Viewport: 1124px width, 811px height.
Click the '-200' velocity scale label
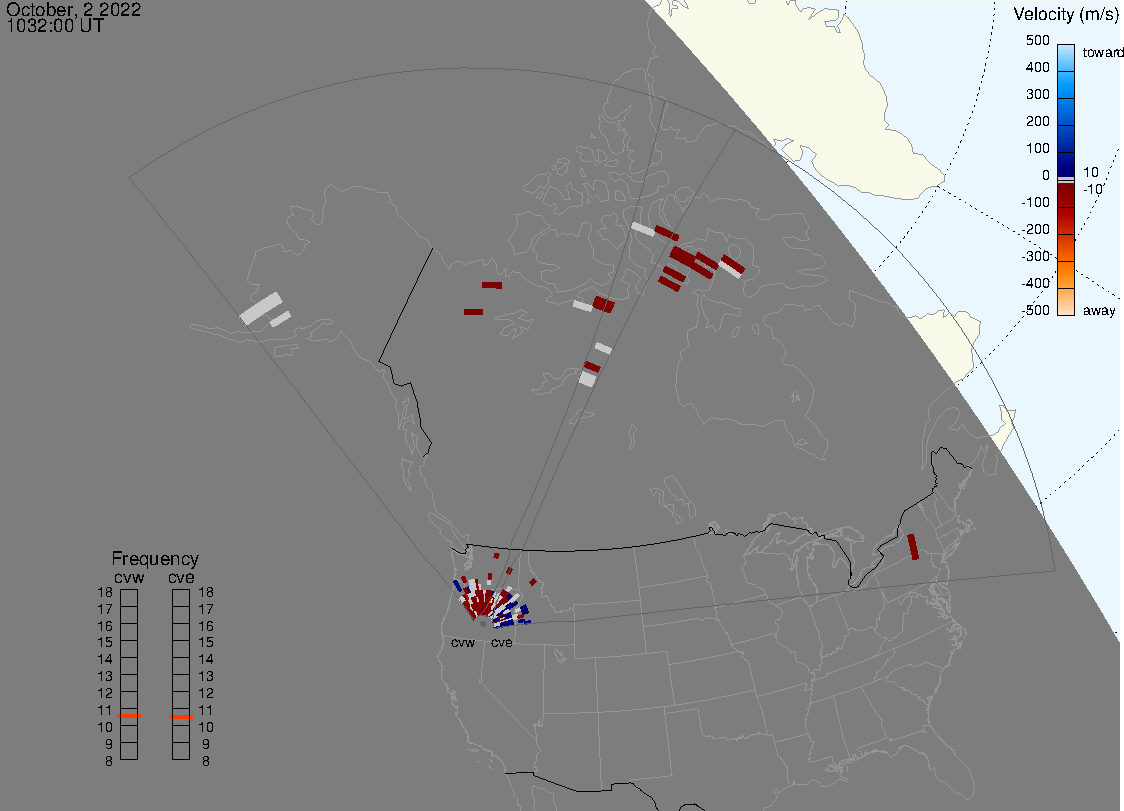[x=1035, y=229]
